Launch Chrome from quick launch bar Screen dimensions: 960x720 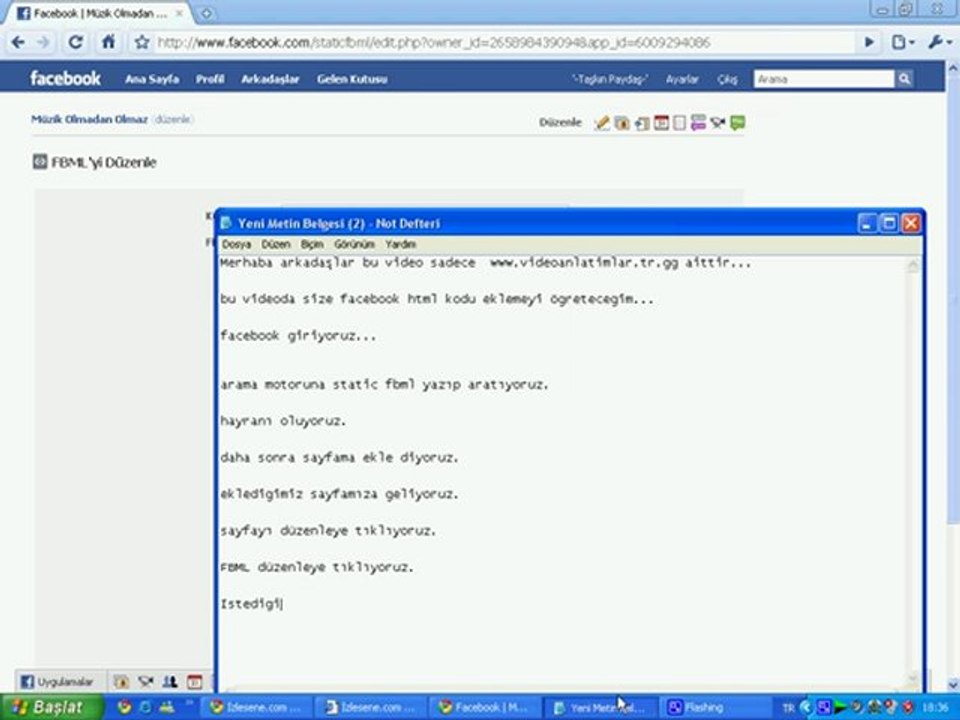coord(124,707)
